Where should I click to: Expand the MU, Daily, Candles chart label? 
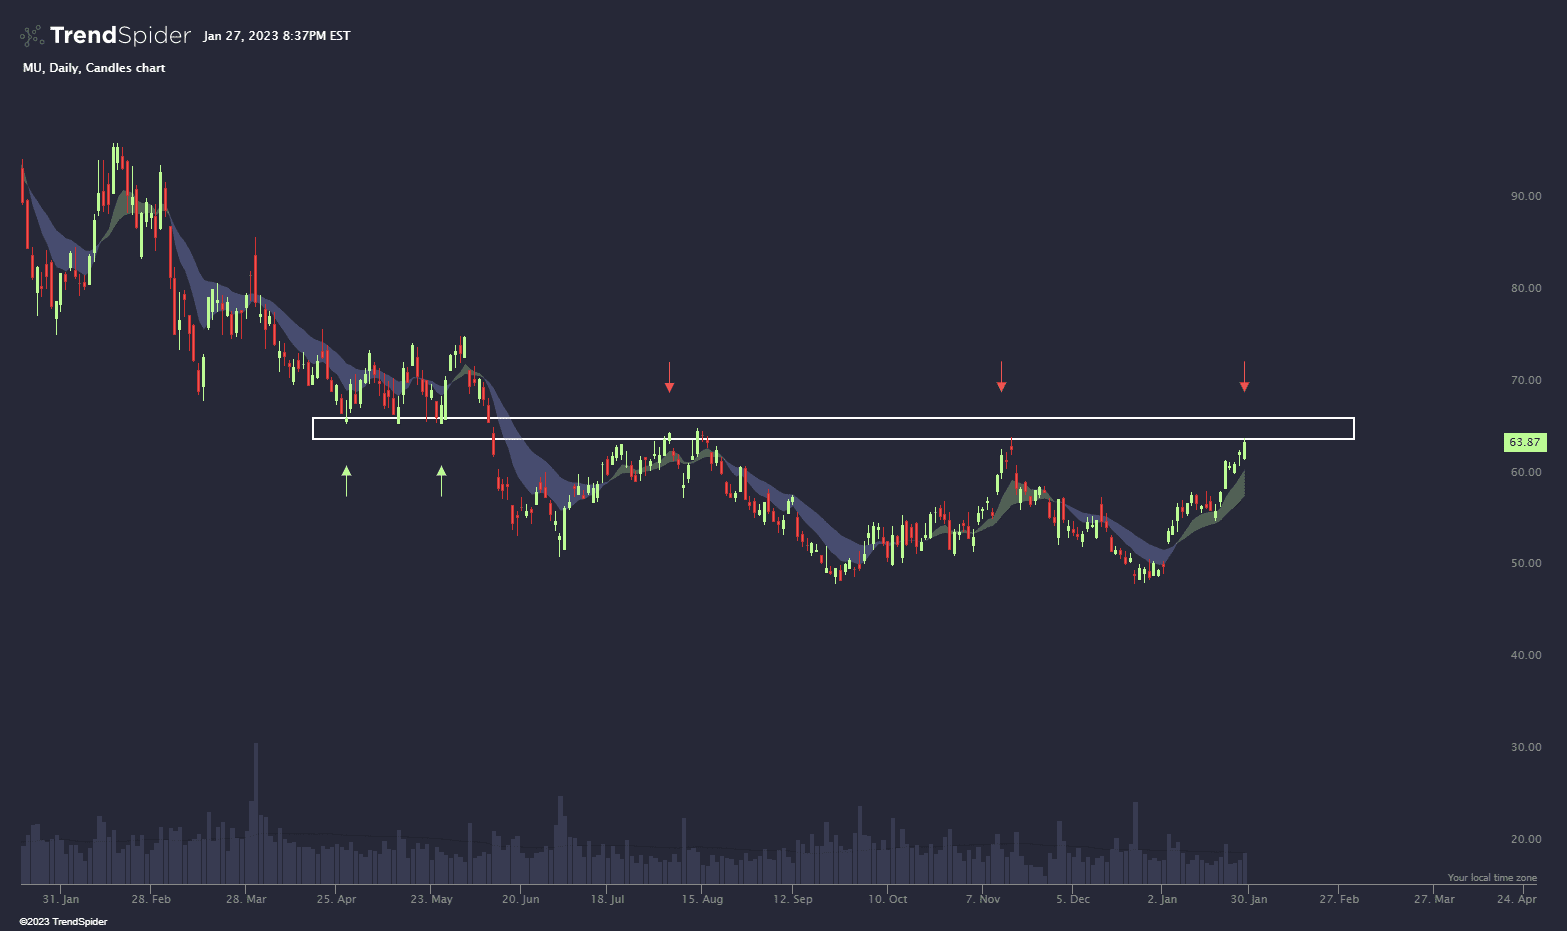(93, 68)
